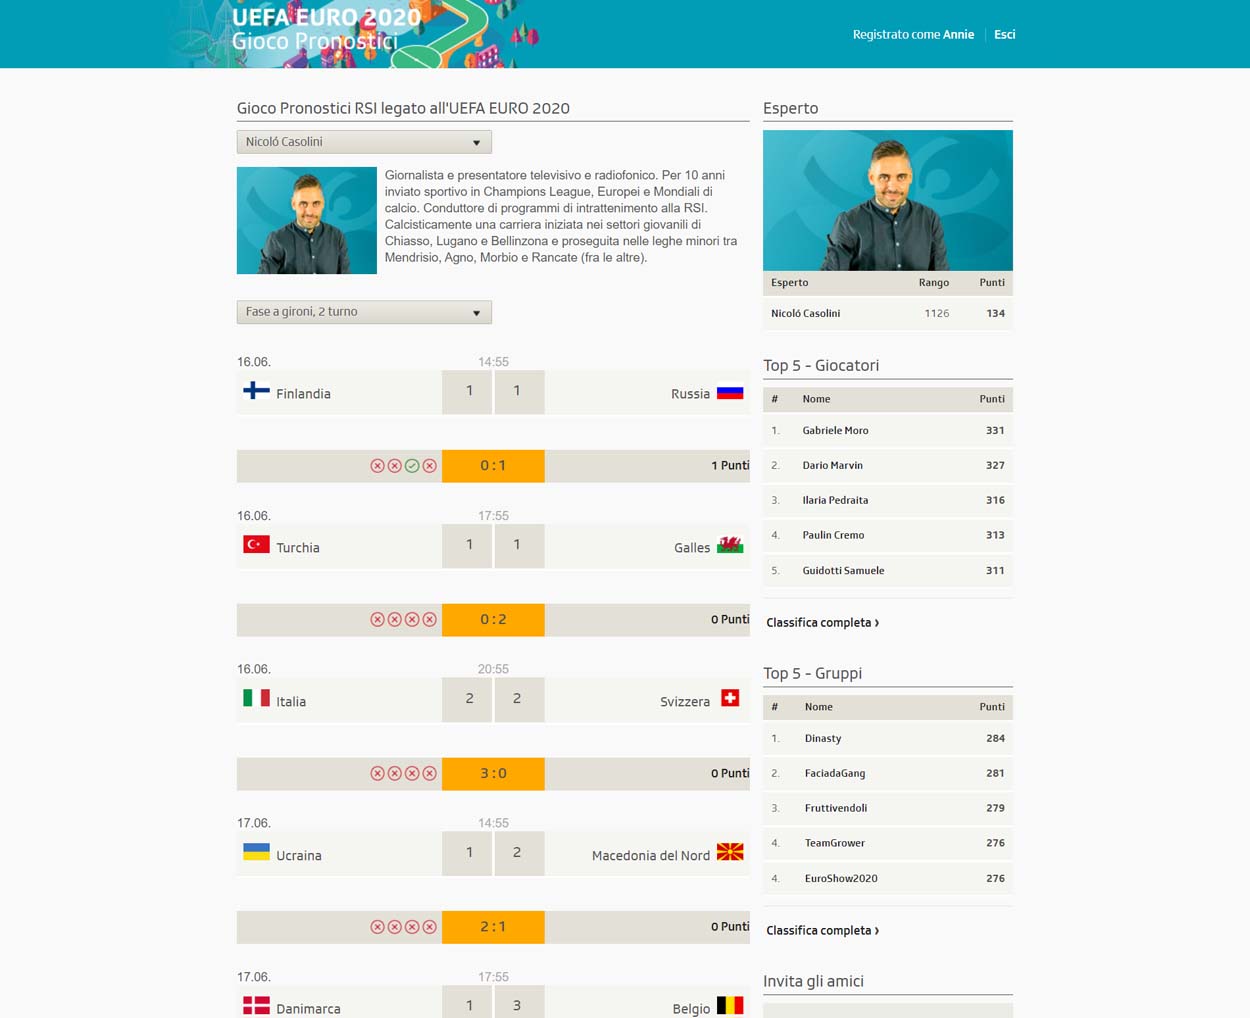1250x1018 pixels.
Task: Click the Switzerland flag icon
Action: (730, 698)
